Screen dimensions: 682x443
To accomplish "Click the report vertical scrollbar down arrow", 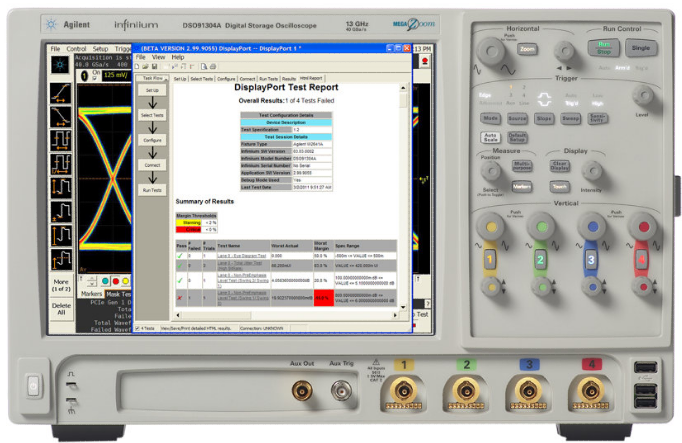I will pos(403,307).
